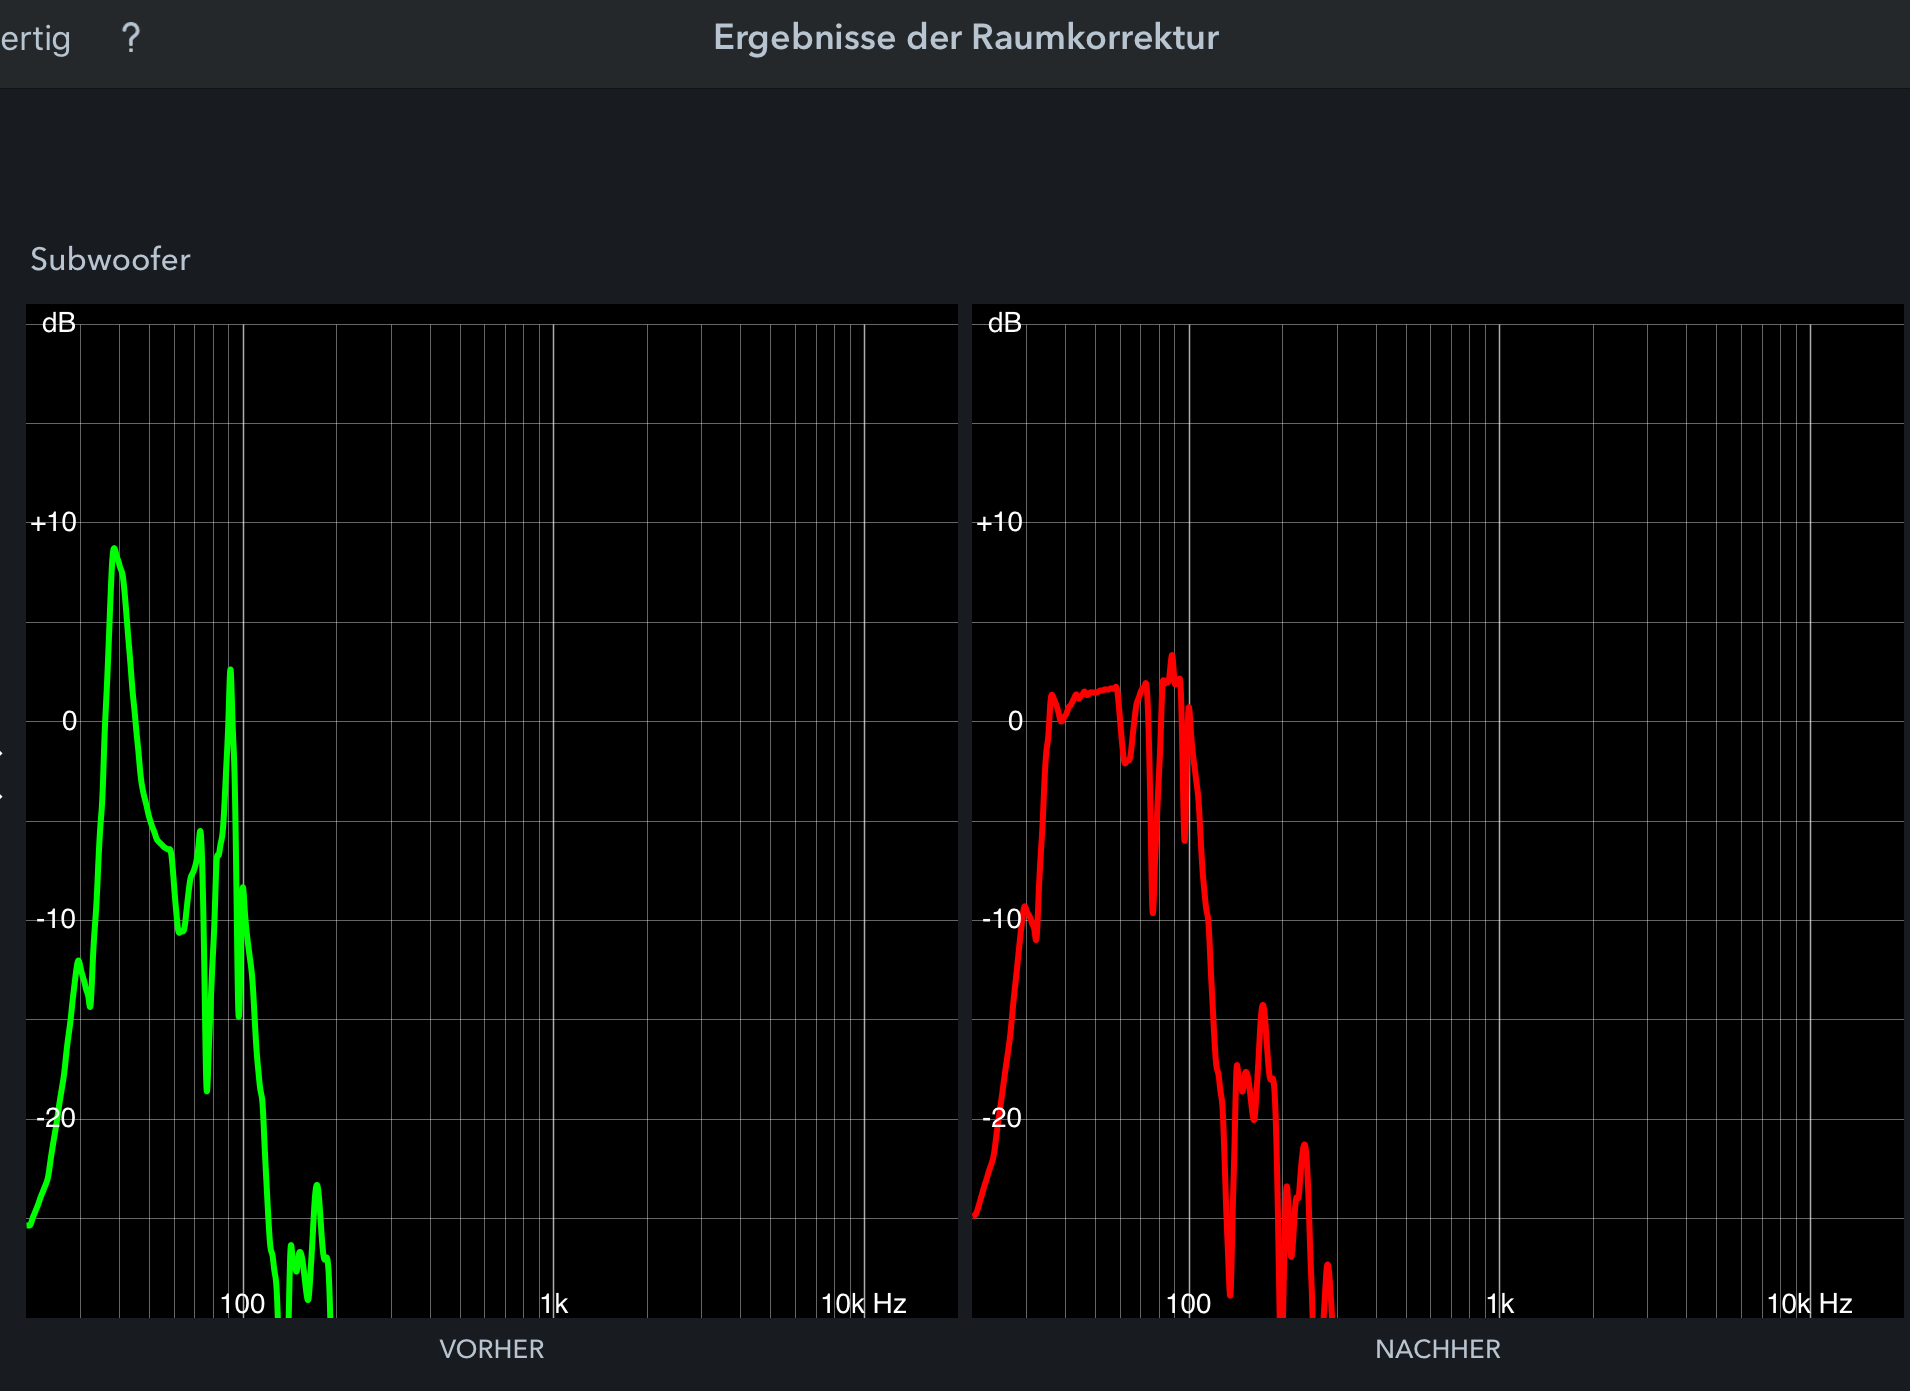
Task: Click the -20 axis label on the NACHHER graph
Action: [1001, 1118]
